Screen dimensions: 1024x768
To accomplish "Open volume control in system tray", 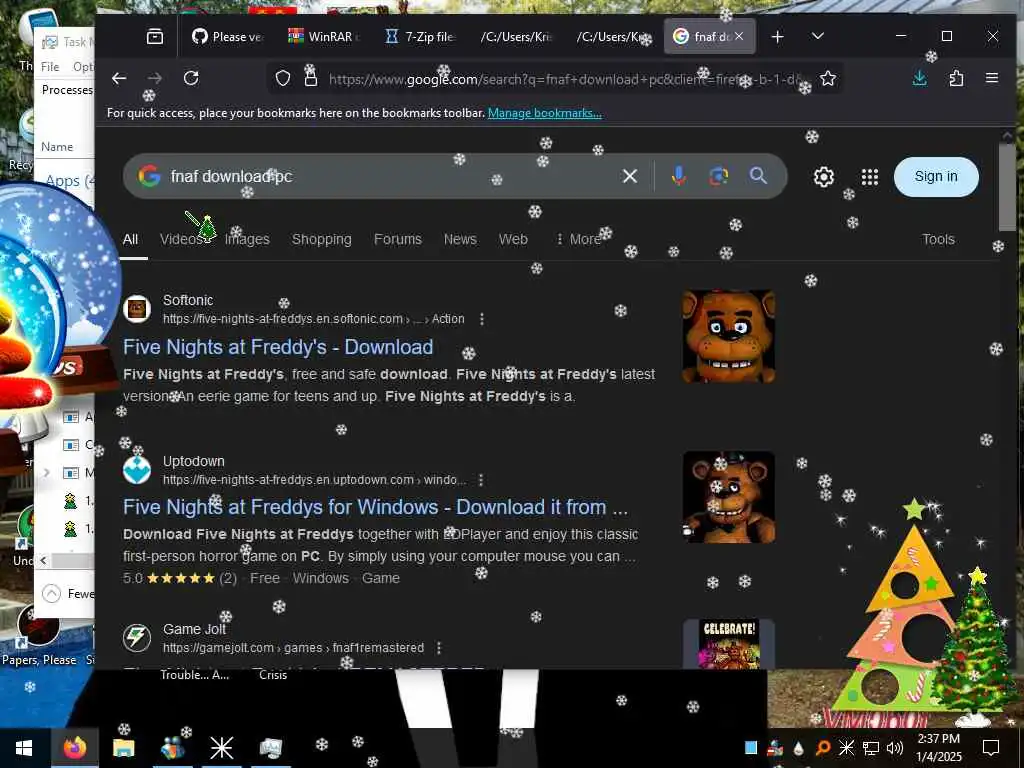I will [x=895, y=748].
